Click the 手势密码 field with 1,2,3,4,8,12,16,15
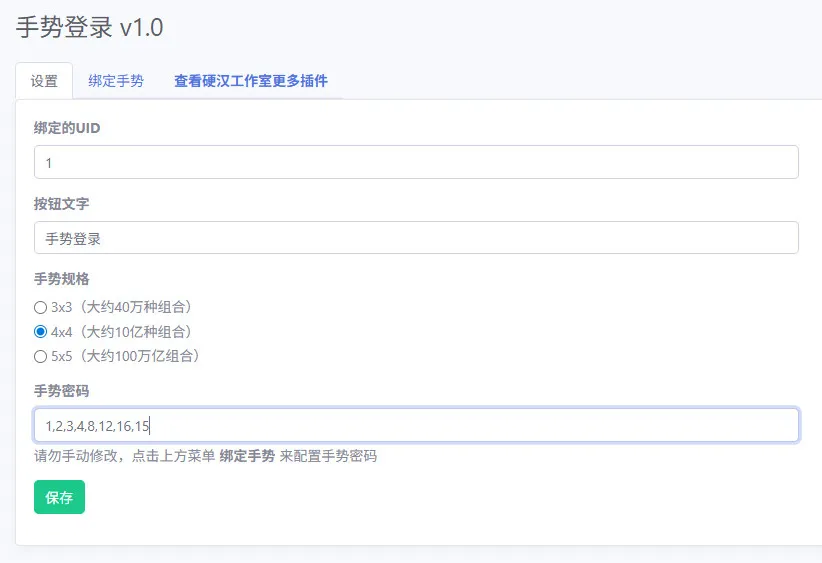 (416, 425)
